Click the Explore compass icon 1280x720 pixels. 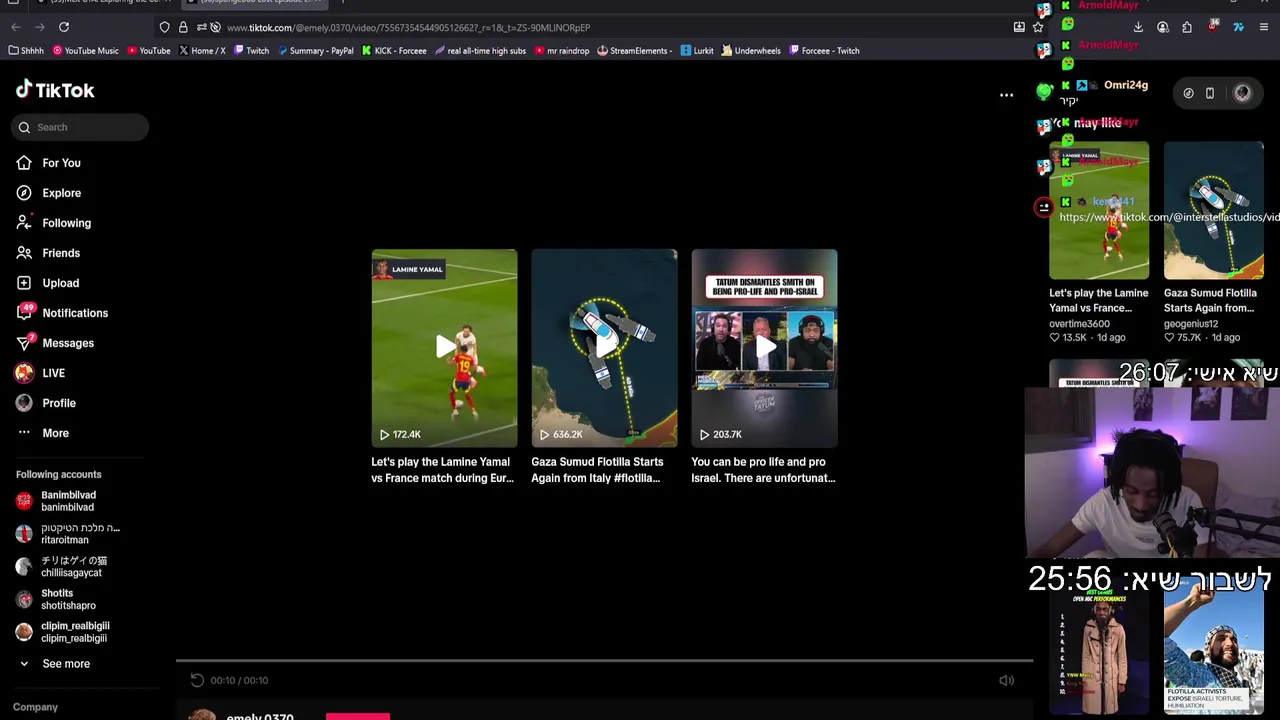click(x=24, y=193)
